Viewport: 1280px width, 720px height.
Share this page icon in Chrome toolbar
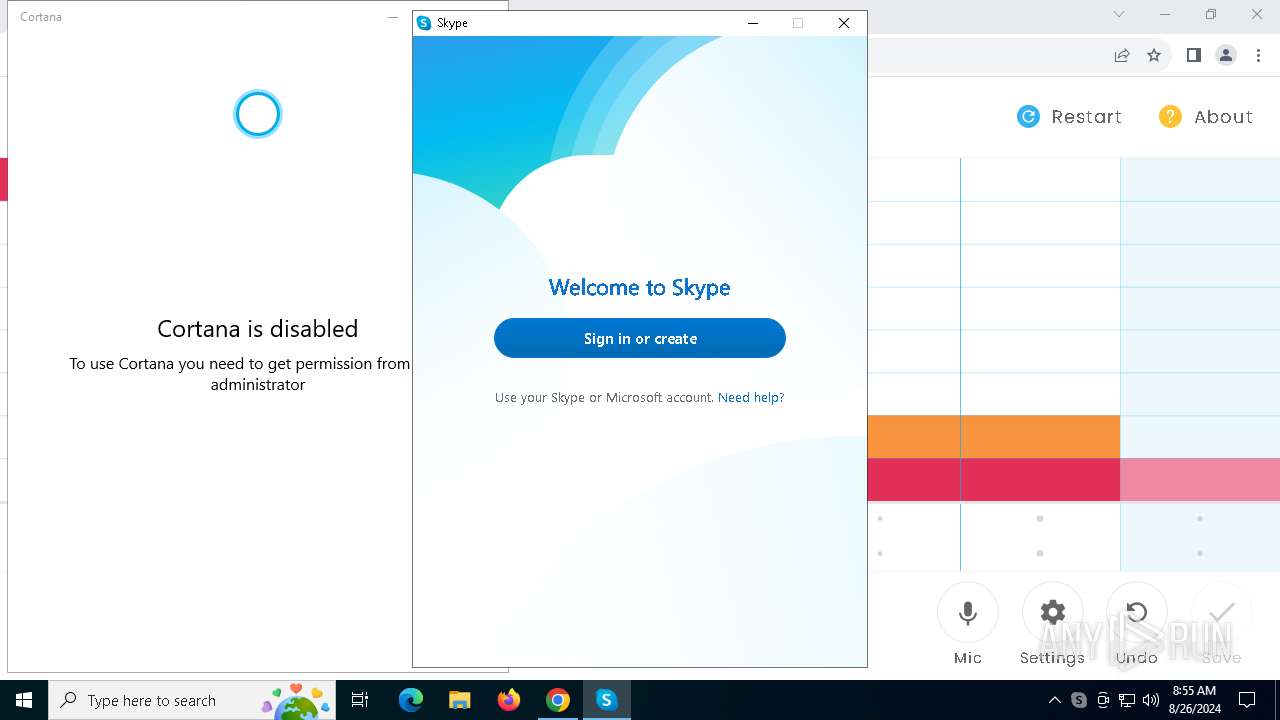[x=1122, y=56]
